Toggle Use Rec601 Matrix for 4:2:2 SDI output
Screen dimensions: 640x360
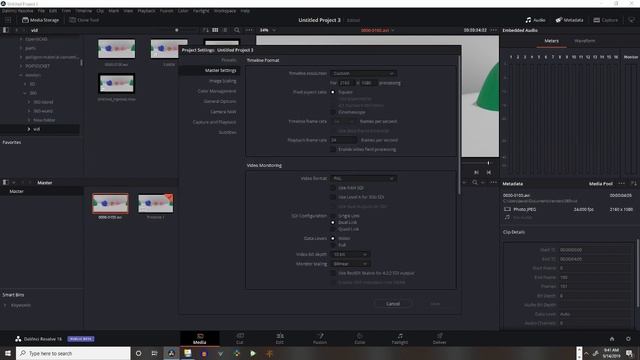[x=333, y=273]
